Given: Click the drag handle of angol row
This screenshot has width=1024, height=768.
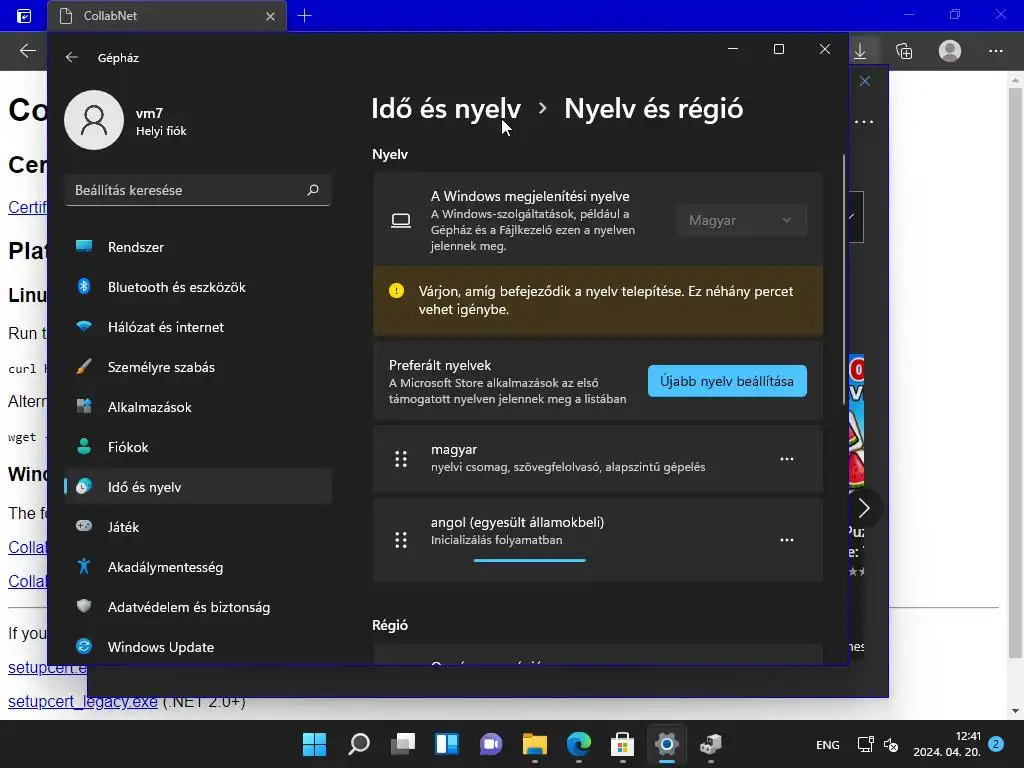Looking at the screenshot, I should [x=401, y=540].
